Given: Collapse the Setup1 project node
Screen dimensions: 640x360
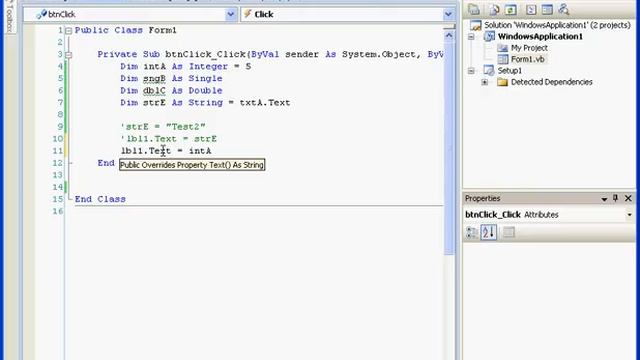Looking at the screenshot, I should 471,71.
